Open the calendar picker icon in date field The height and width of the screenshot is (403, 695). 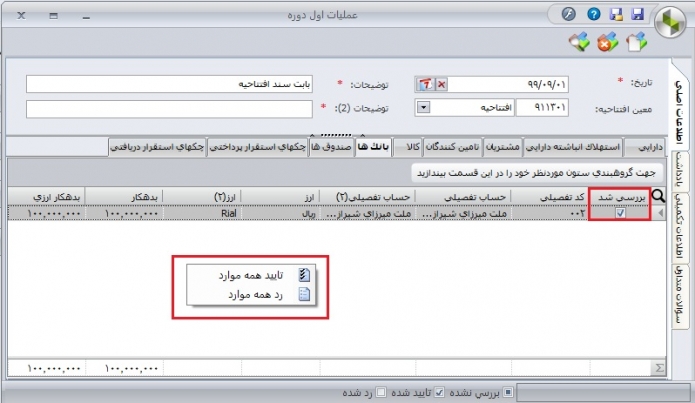(425, 83)
